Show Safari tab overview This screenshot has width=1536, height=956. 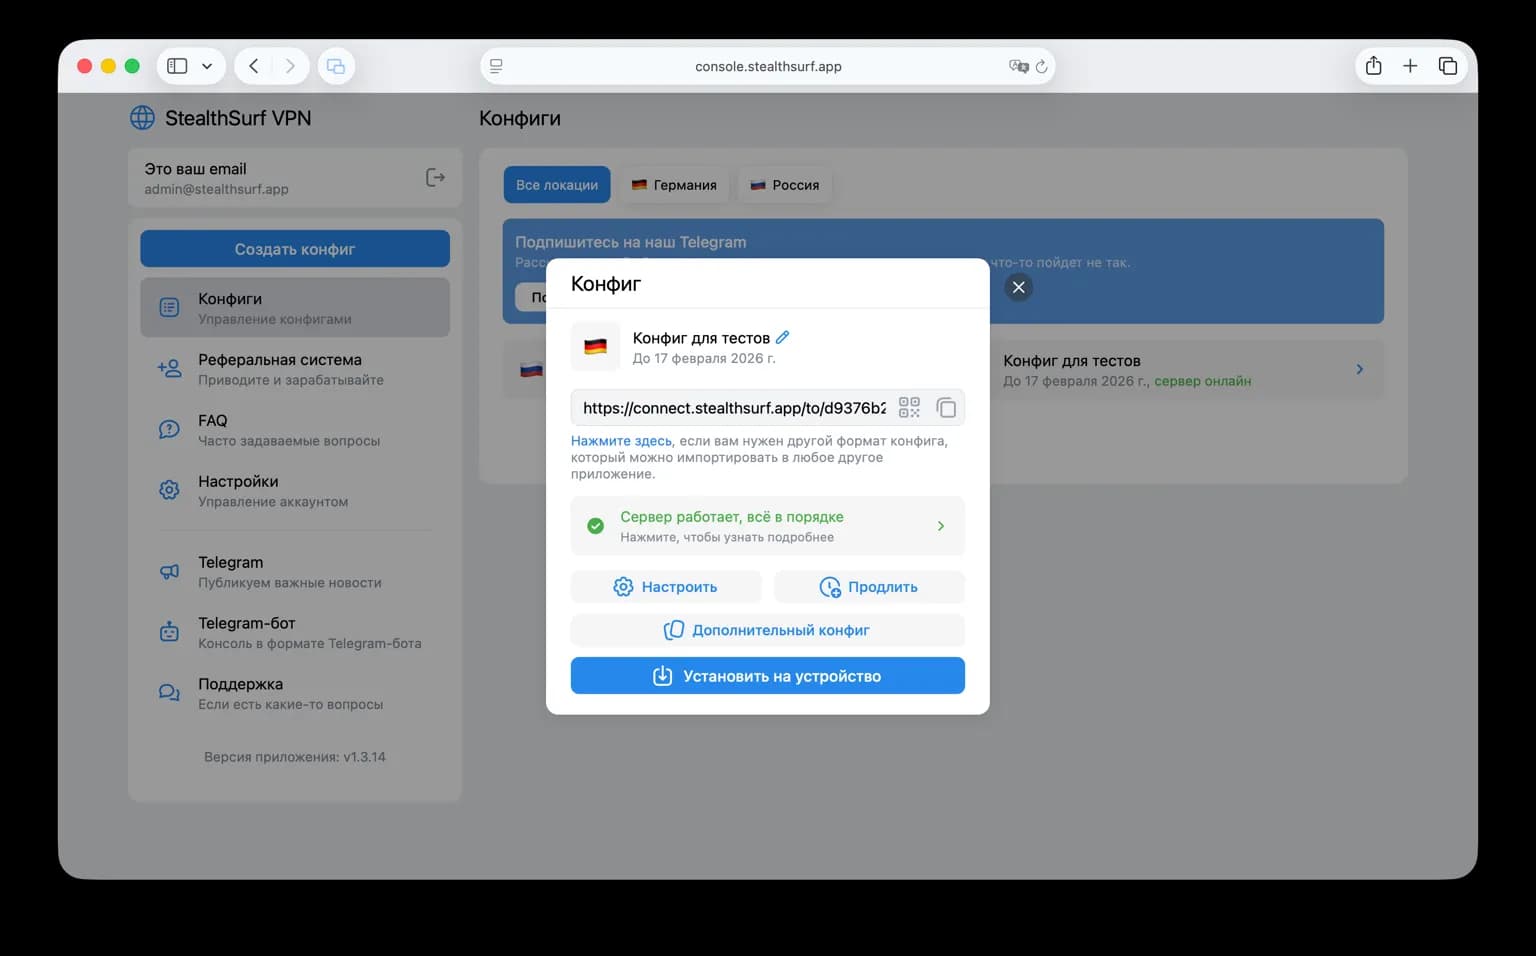point(1447,66)
